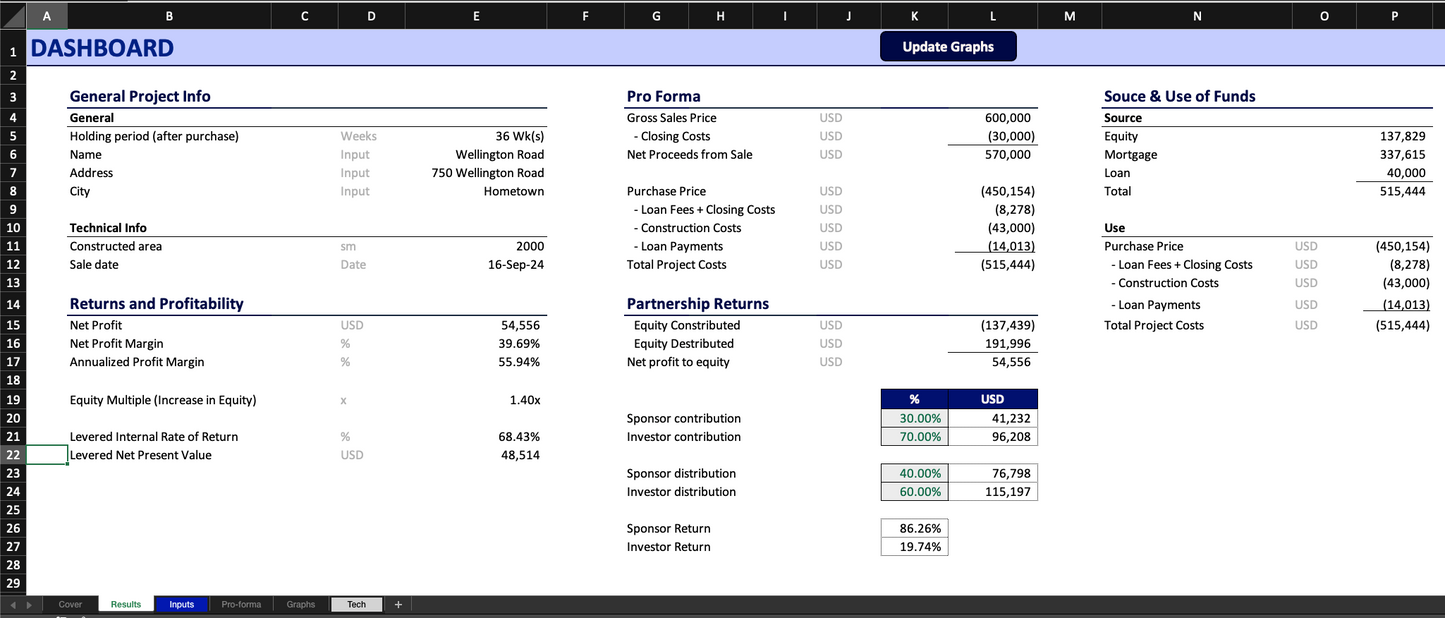Add a new sheet with plus icon

click(398, 604)
